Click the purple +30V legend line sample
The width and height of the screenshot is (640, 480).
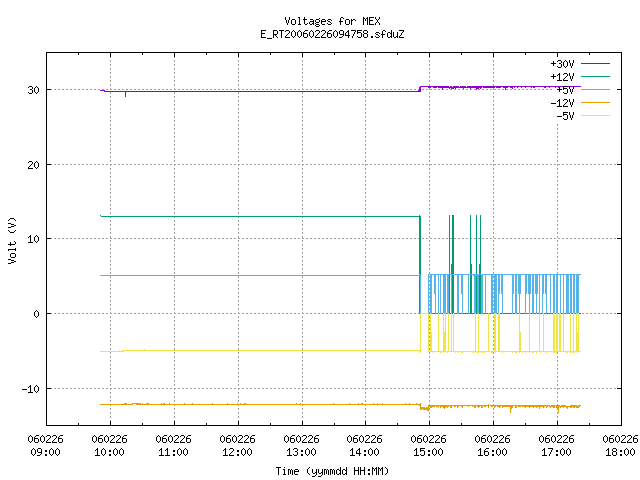595,64
